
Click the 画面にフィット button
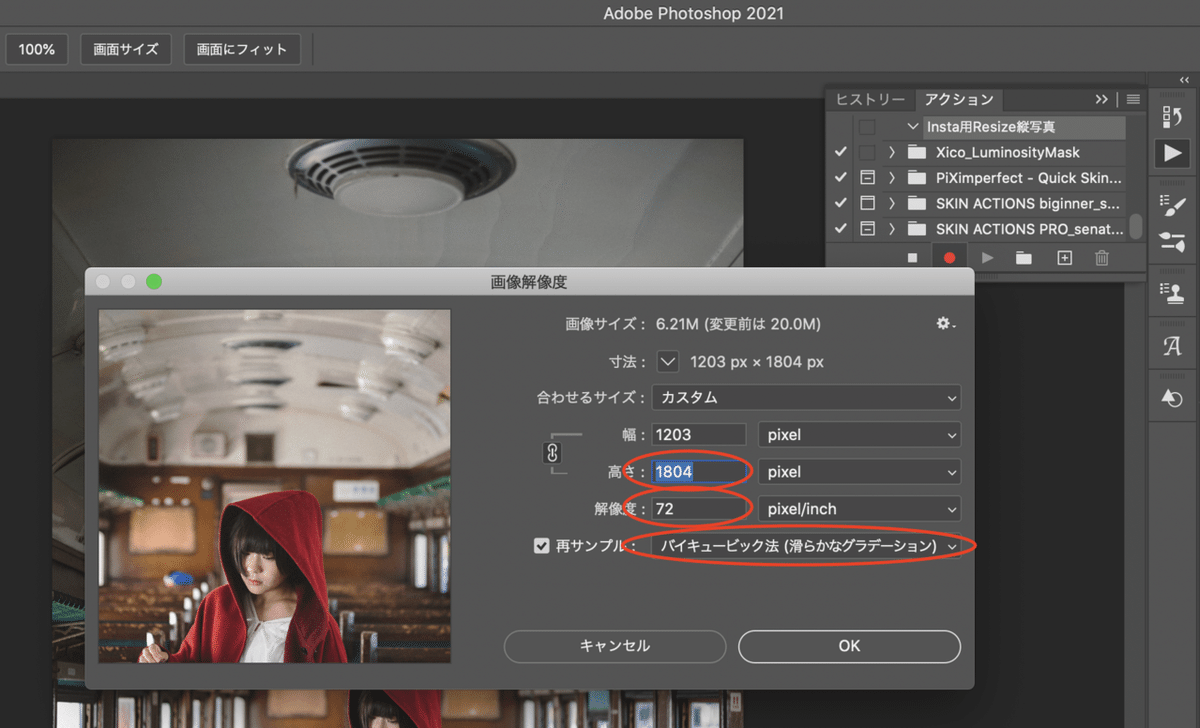242,49
